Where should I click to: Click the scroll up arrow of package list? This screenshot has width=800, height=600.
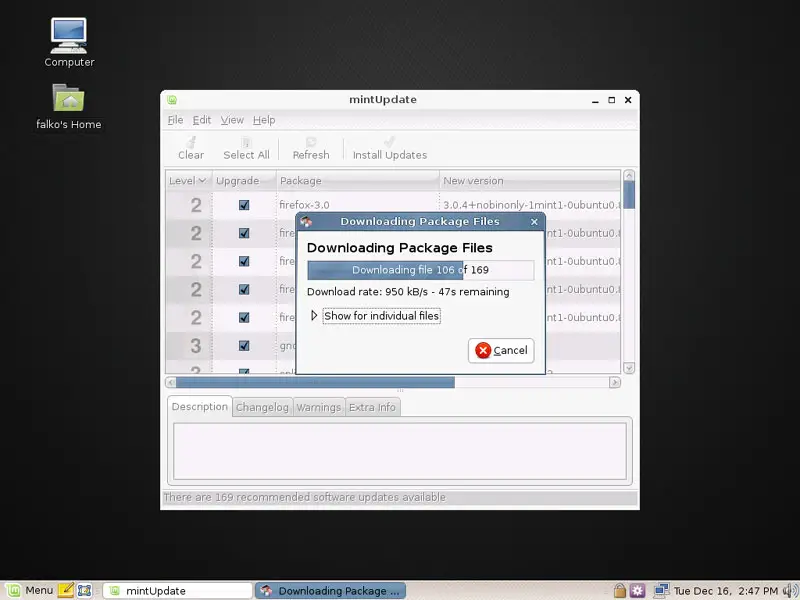[629, 176]
